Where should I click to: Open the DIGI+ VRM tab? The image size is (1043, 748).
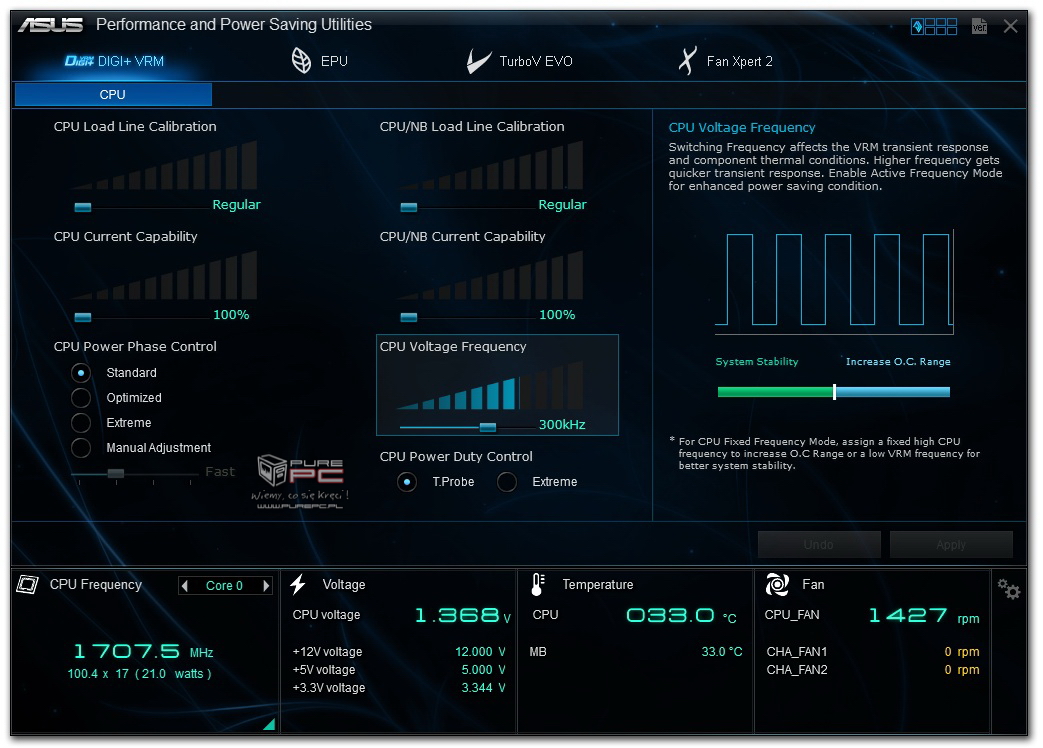tap(114, 61)
